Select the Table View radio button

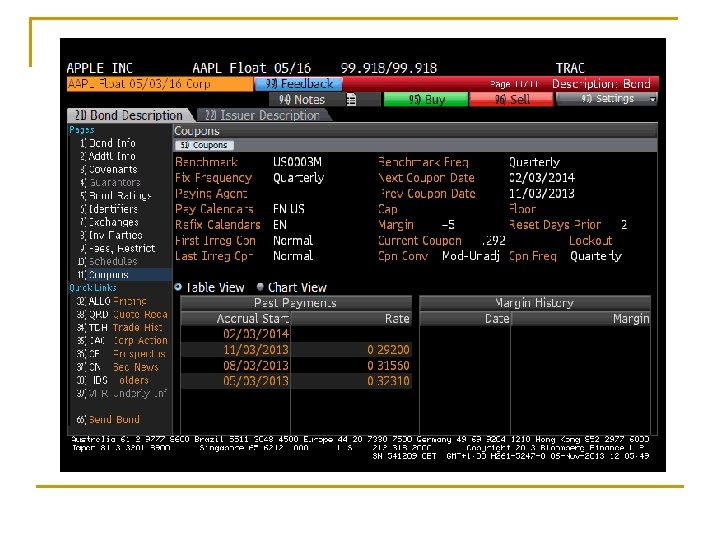click(x=178, y=287)
